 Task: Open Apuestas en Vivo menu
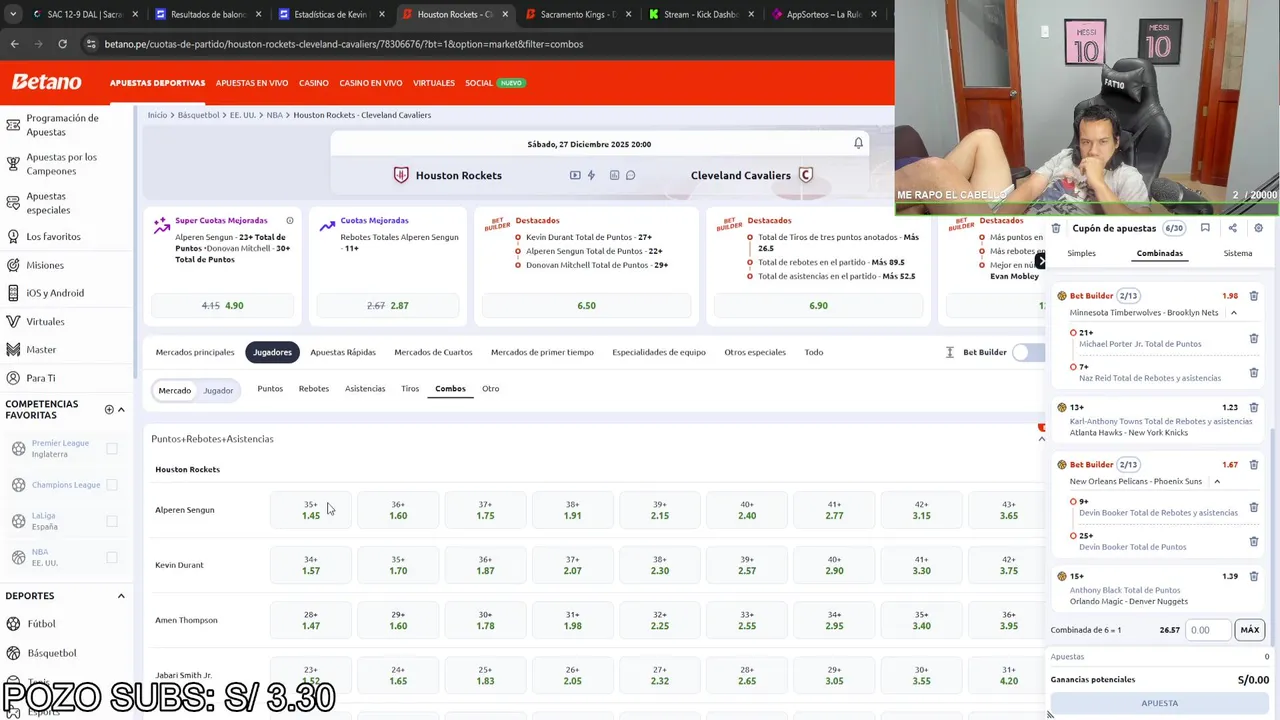[252, 83]
